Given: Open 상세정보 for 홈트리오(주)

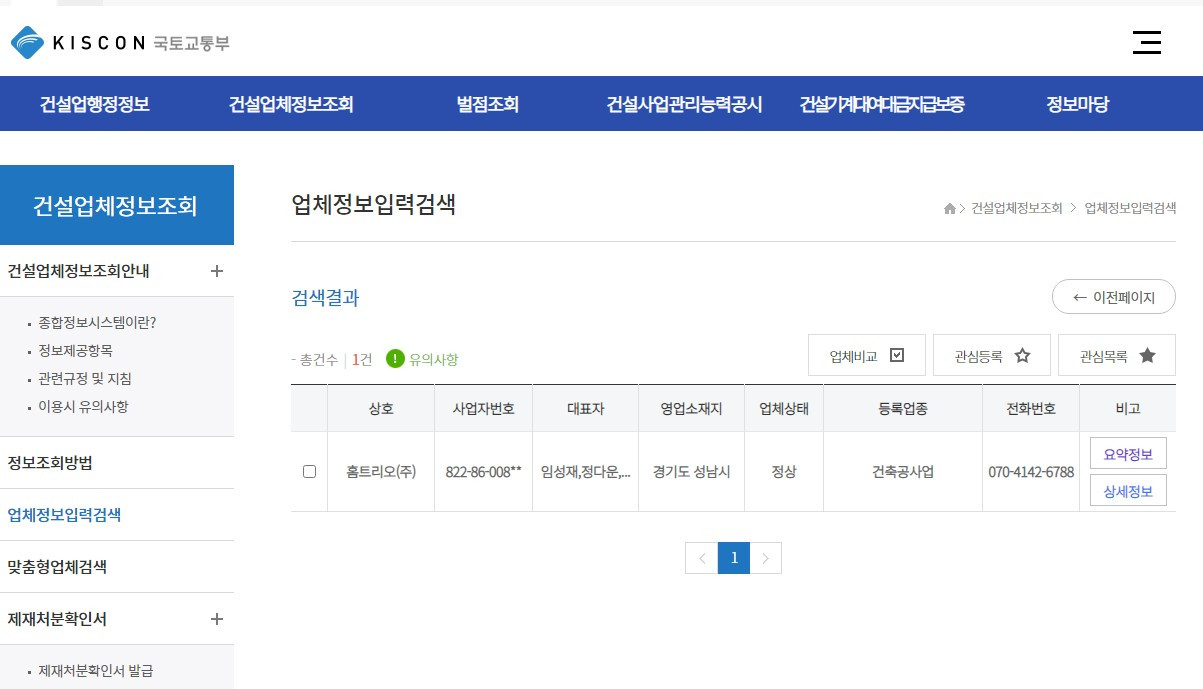Looking at the screenshot, I should pyautogui.click(x=1128, y=490).
